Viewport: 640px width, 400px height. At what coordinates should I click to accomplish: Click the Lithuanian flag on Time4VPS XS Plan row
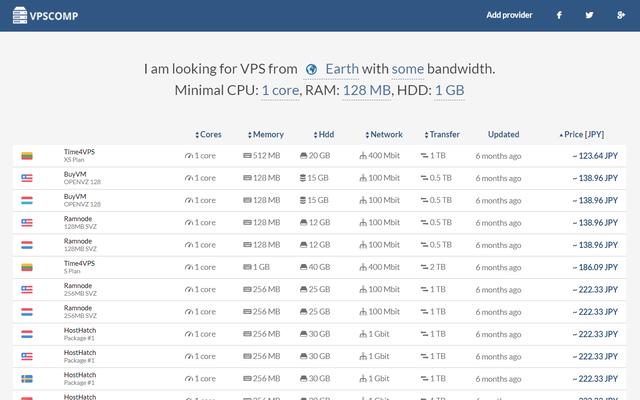tap(27, 156)
